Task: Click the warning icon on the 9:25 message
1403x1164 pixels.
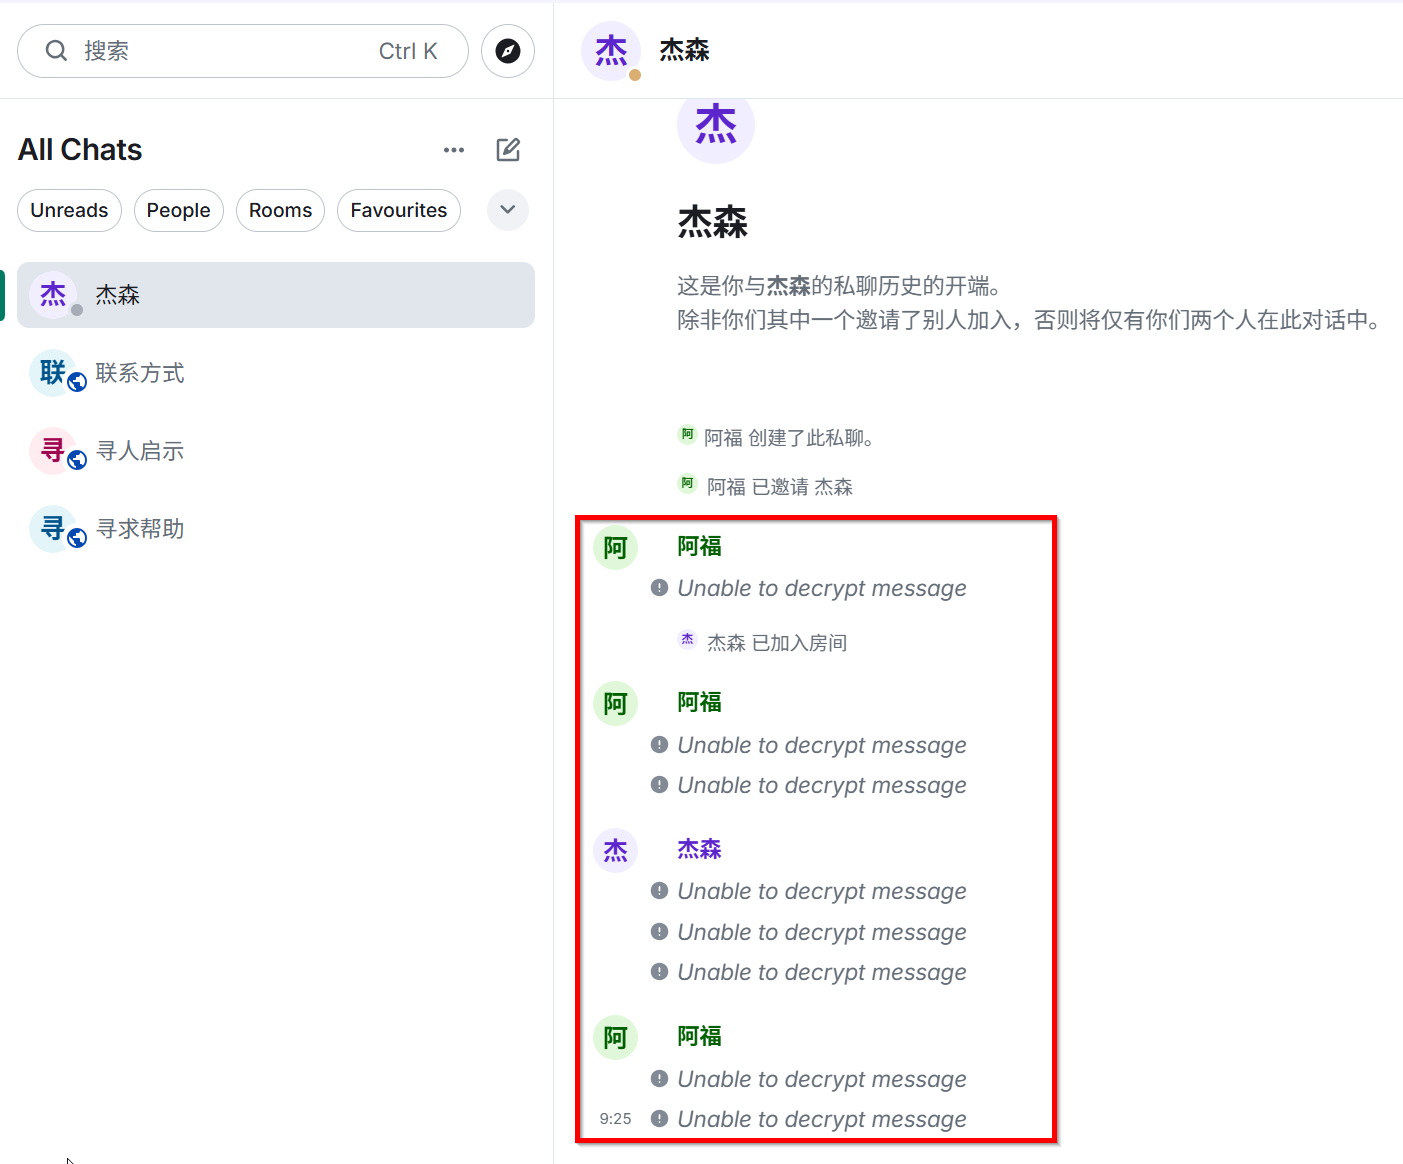Action: tap(659, 1118)
